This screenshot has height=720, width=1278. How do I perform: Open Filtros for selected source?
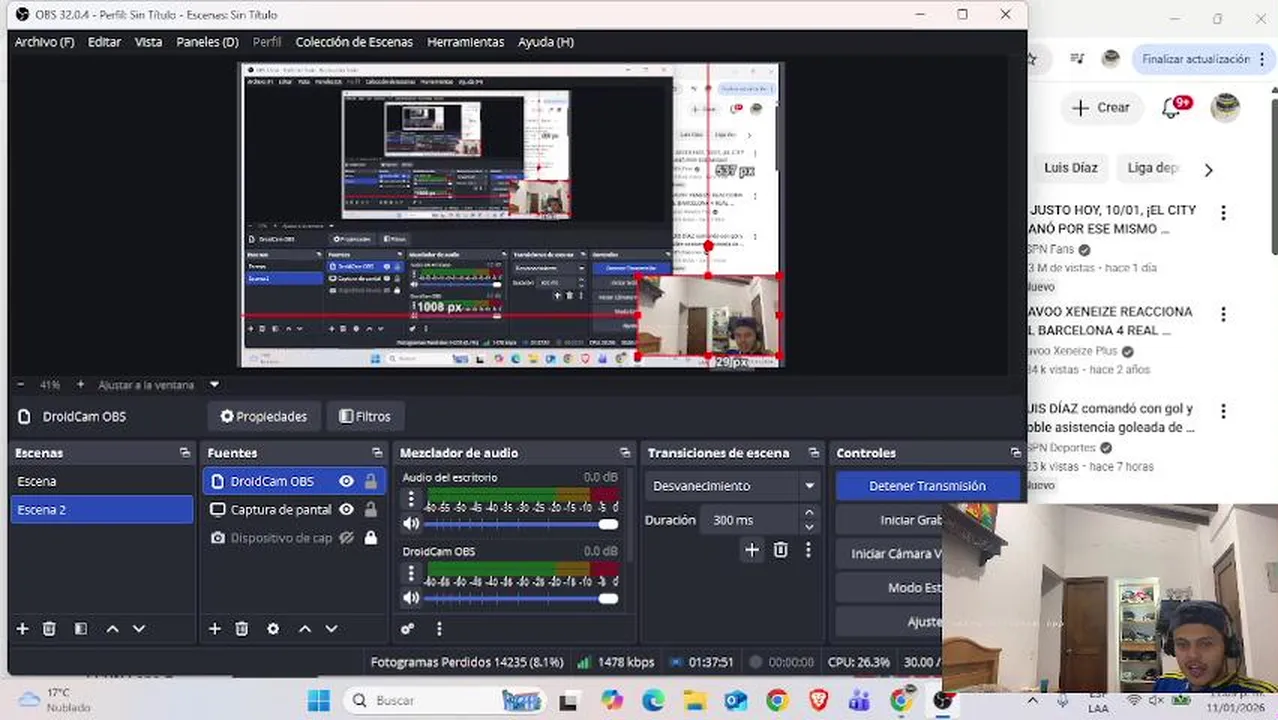pyautogui.click(x=365, y=416)
